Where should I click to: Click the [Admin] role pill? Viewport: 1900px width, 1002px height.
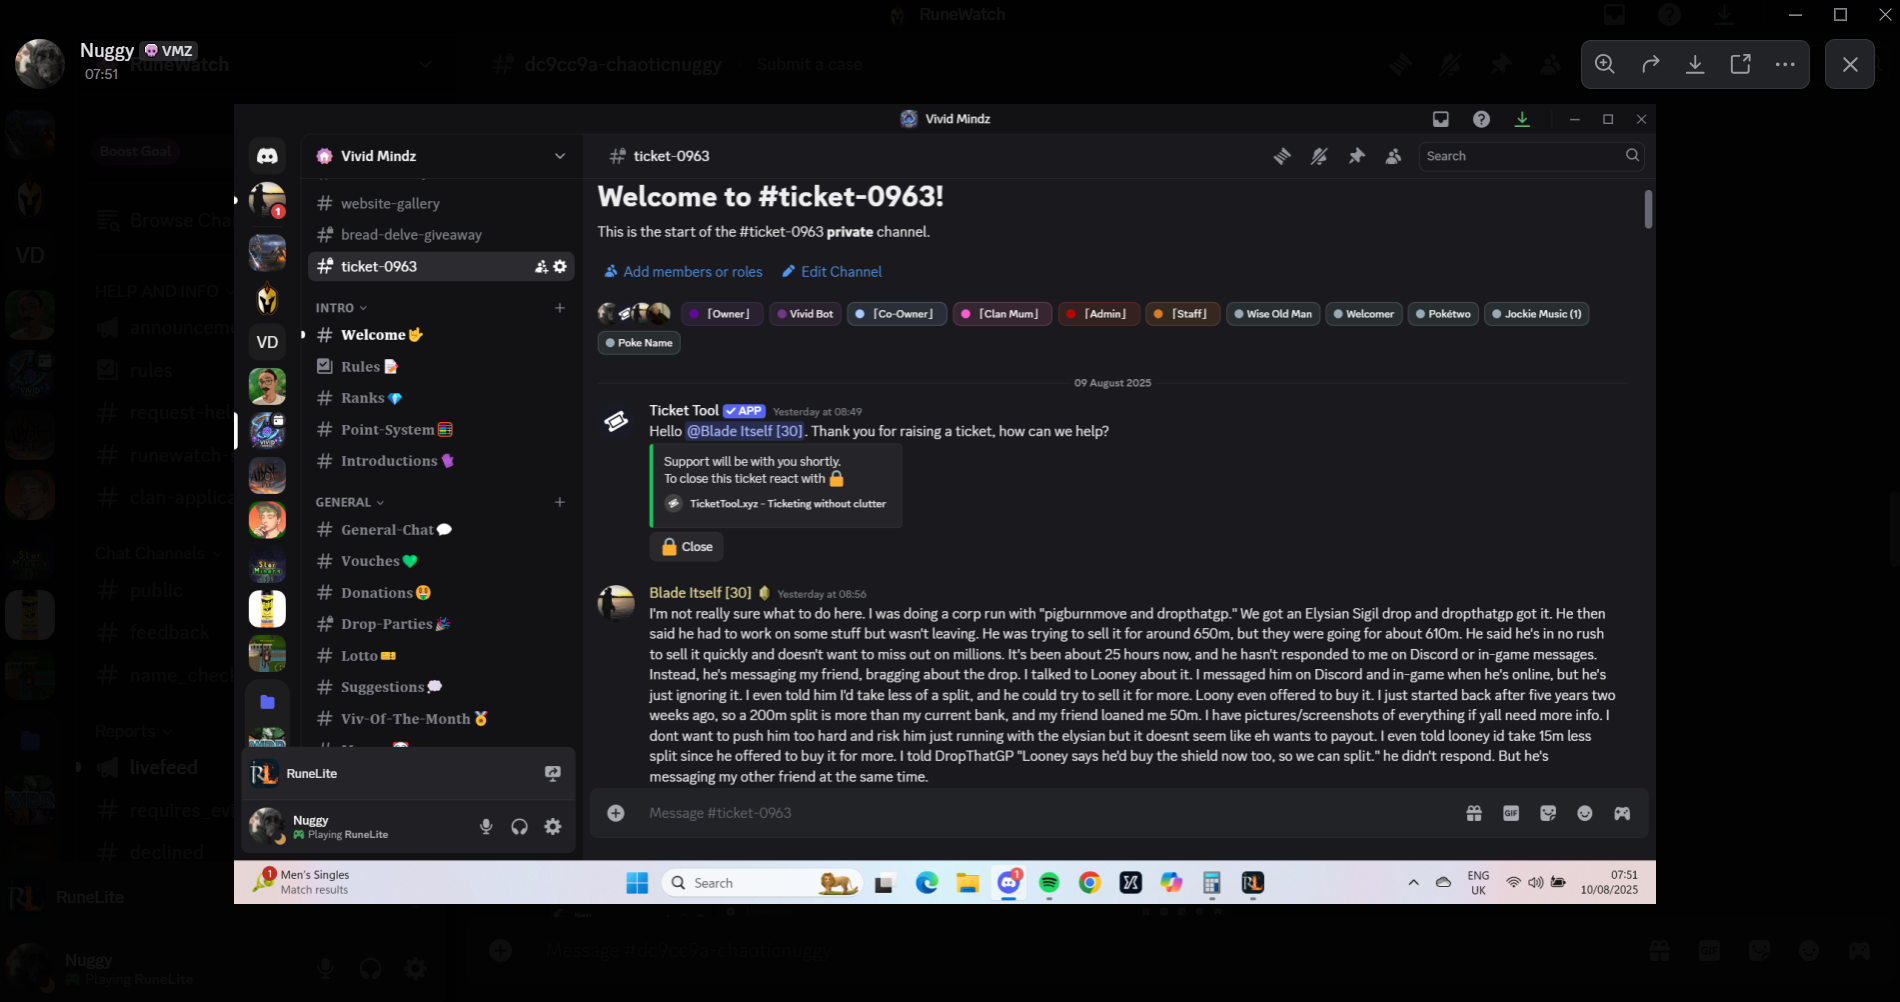[1098, 314]
